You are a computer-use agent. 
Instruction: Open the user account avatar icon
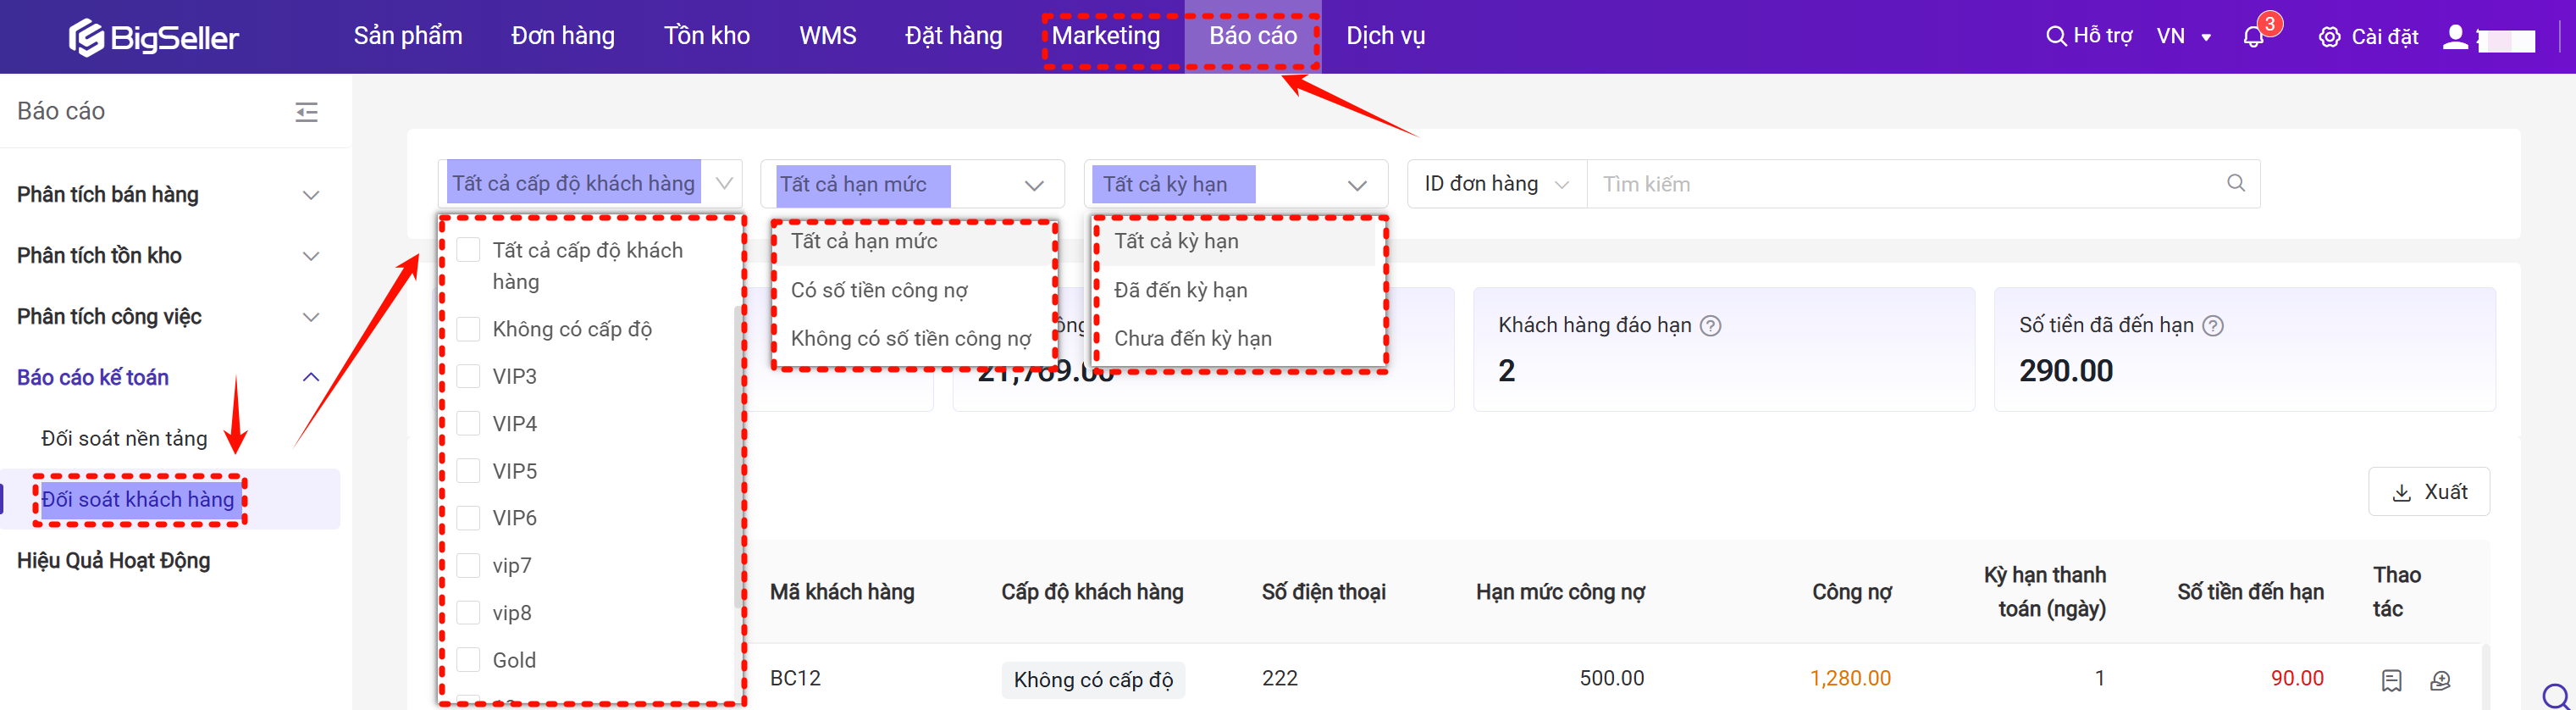2455,38
